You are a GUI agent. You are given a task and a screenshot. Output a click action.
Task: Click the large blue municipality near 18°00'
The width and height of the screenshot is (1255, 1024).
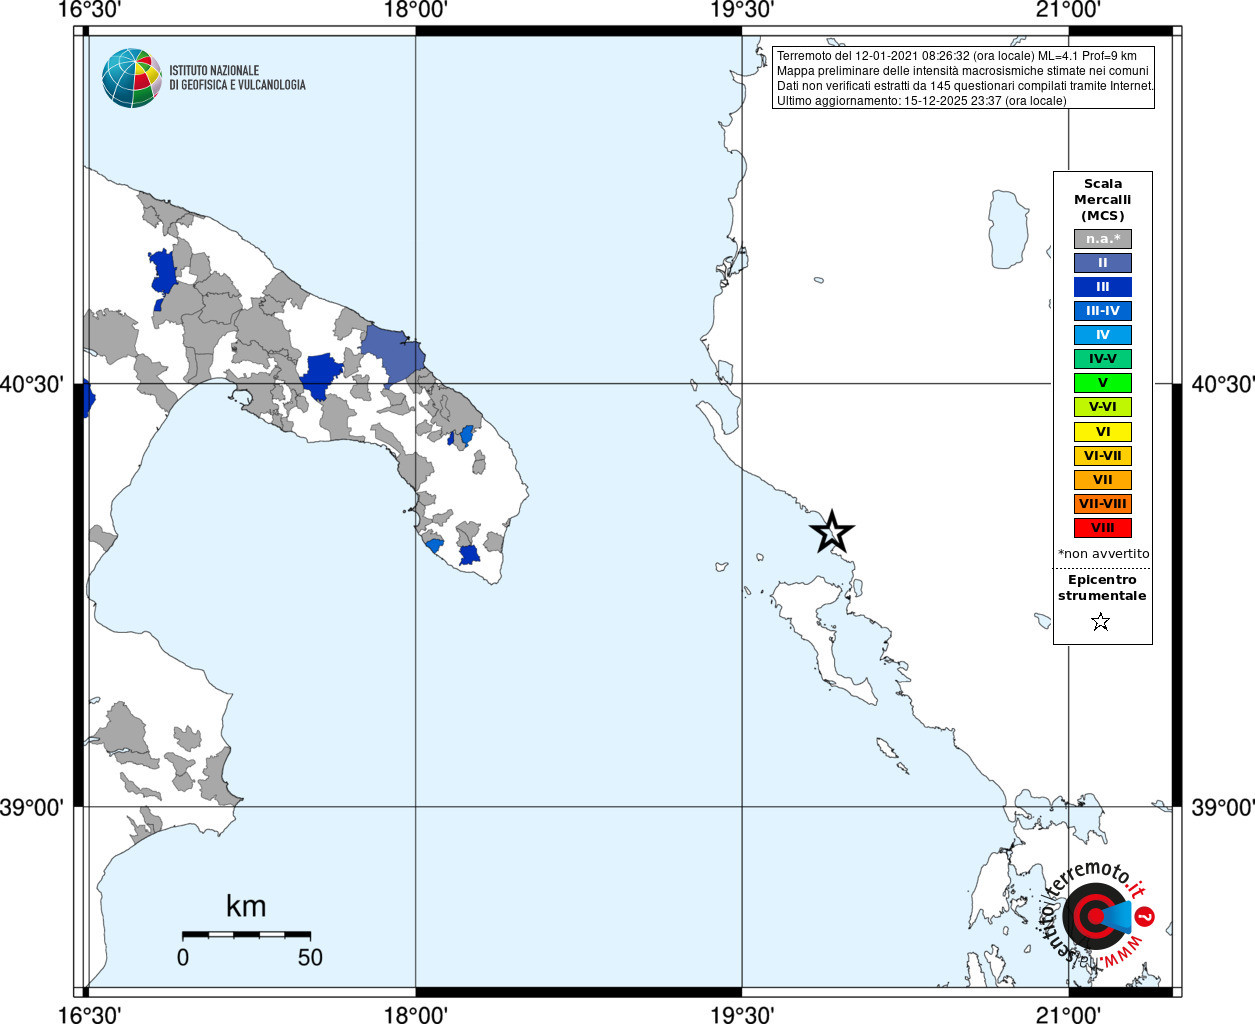point(392,352)
